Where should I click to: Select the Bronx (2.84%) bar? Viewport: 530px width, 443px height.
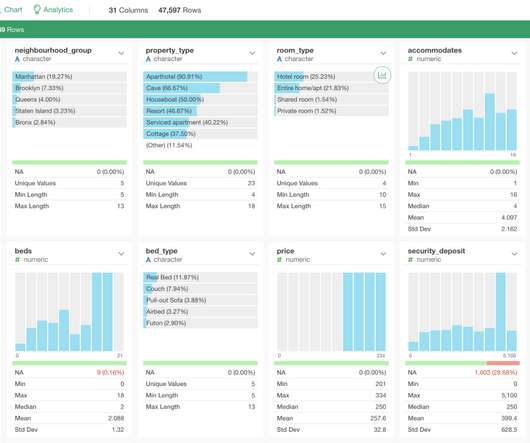coord(69,122)
